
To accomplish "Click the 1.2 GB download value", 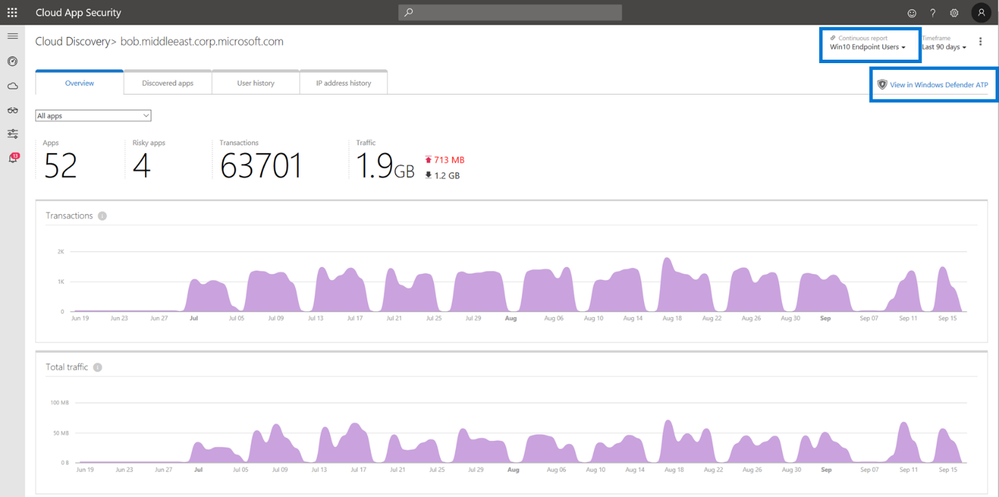I will tap(447, 175).
